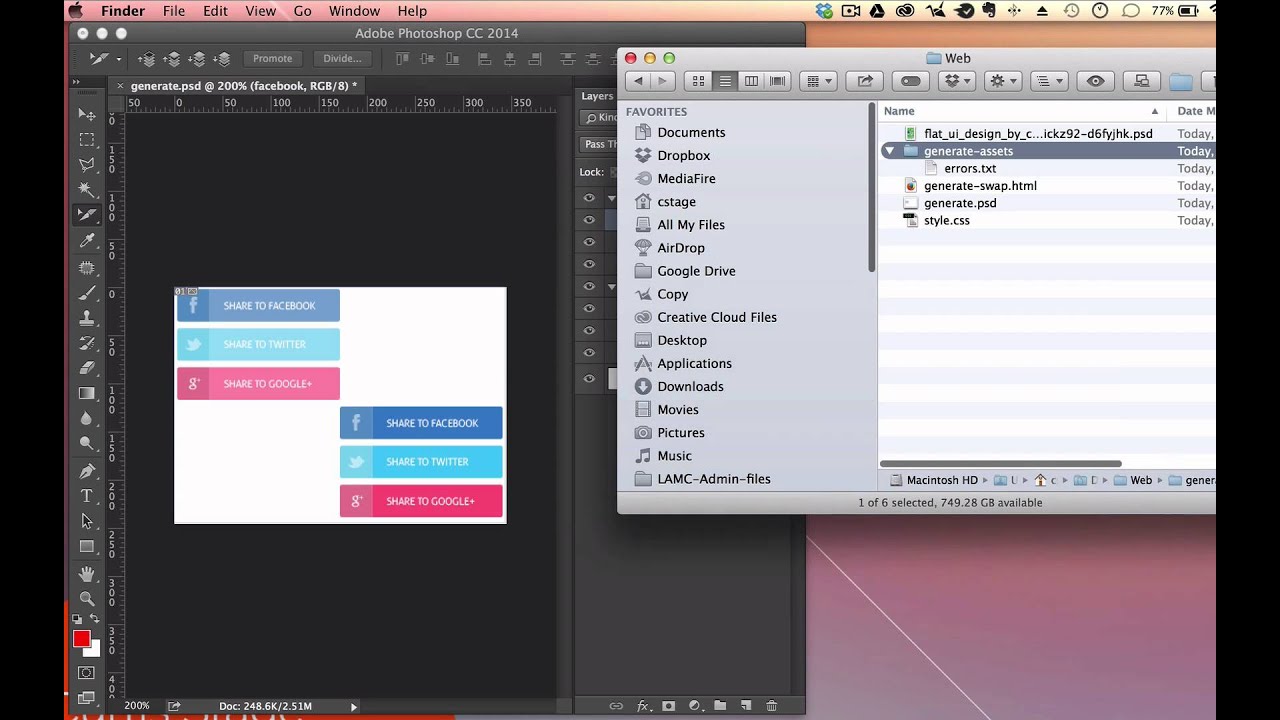
Task: Create a new layer group folder icon
Action: (720, 706)
